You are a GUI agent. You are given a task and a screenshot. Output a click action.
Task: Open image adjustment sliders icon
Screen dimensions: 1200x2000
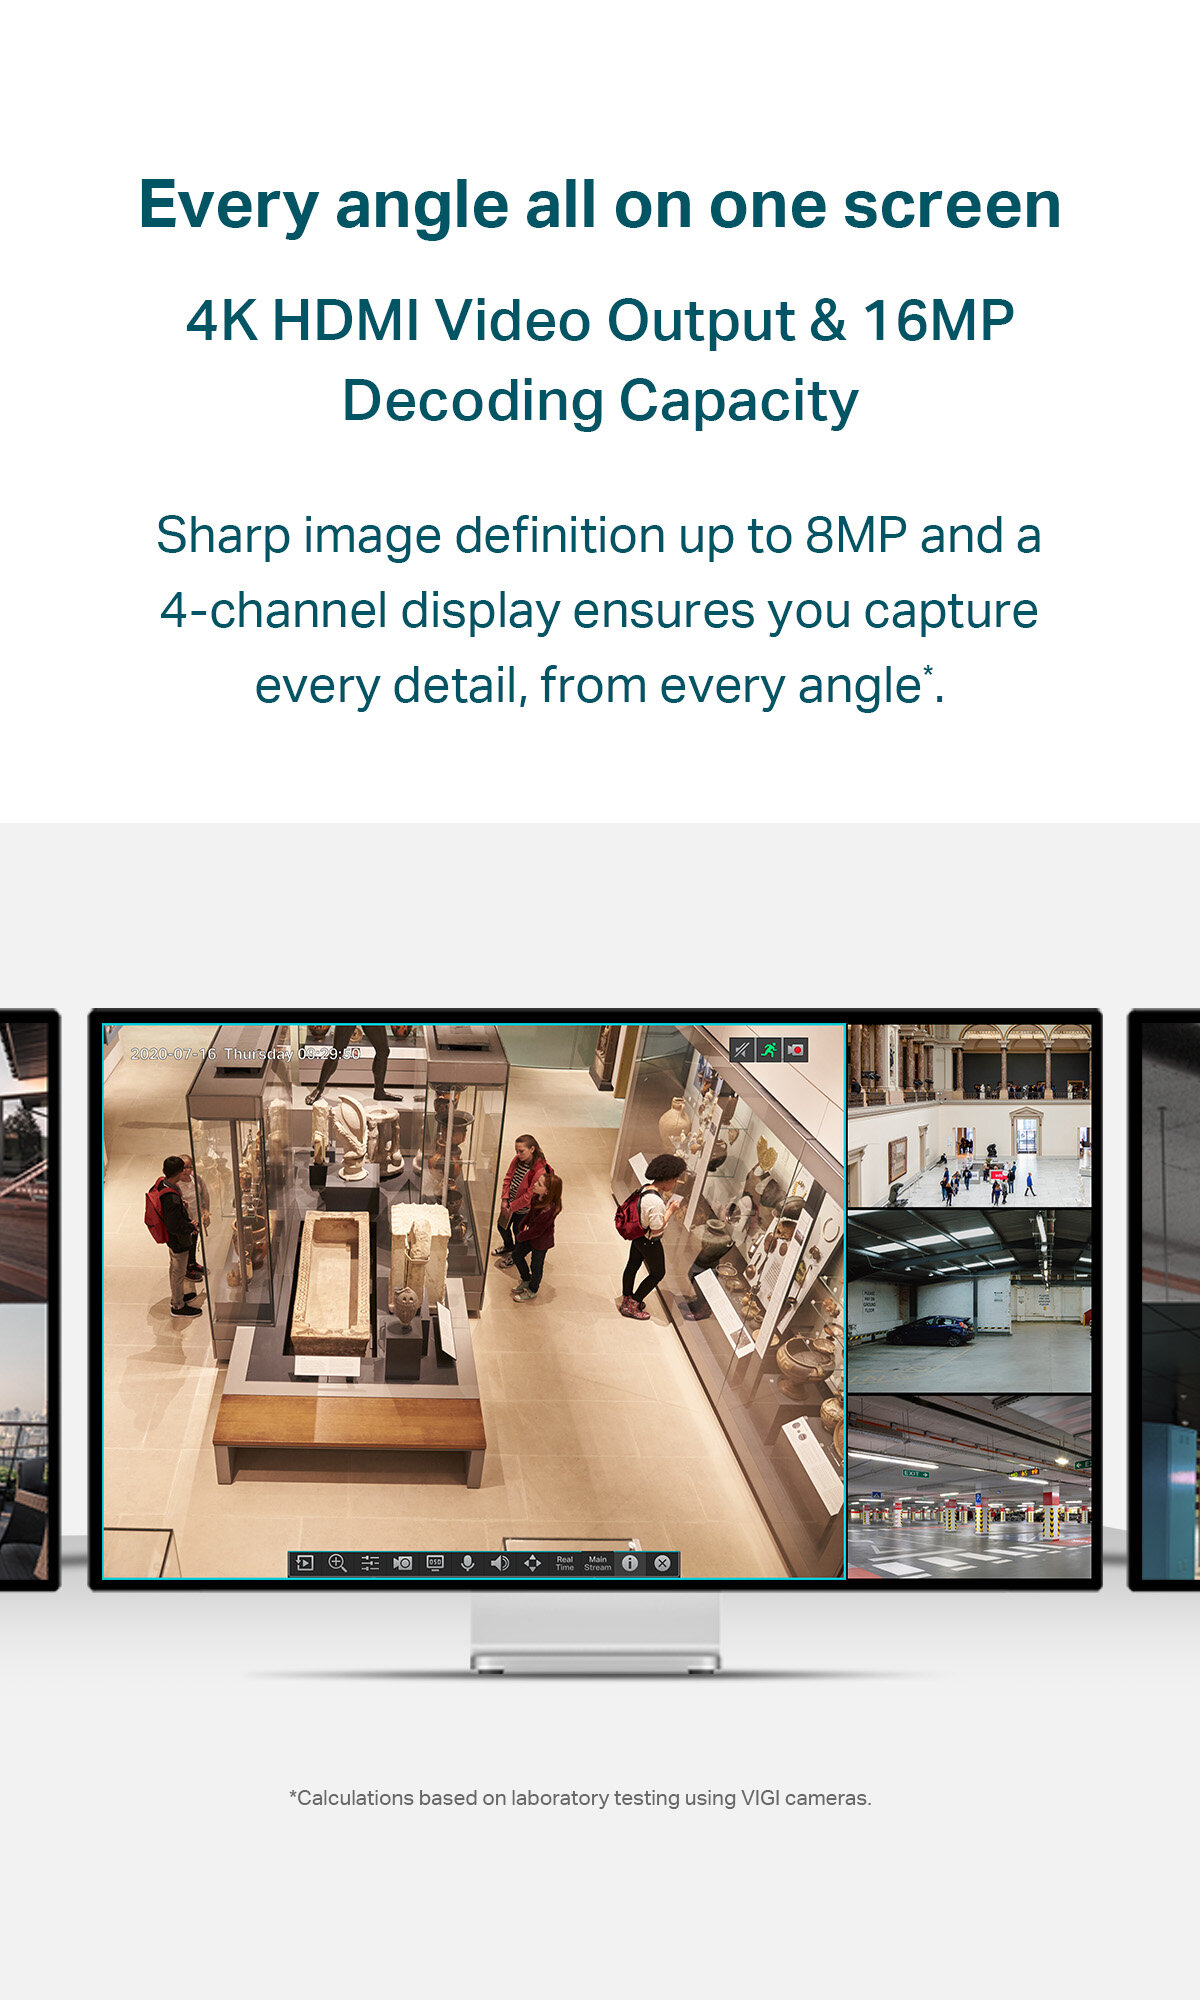click(x=370, y=1563)
